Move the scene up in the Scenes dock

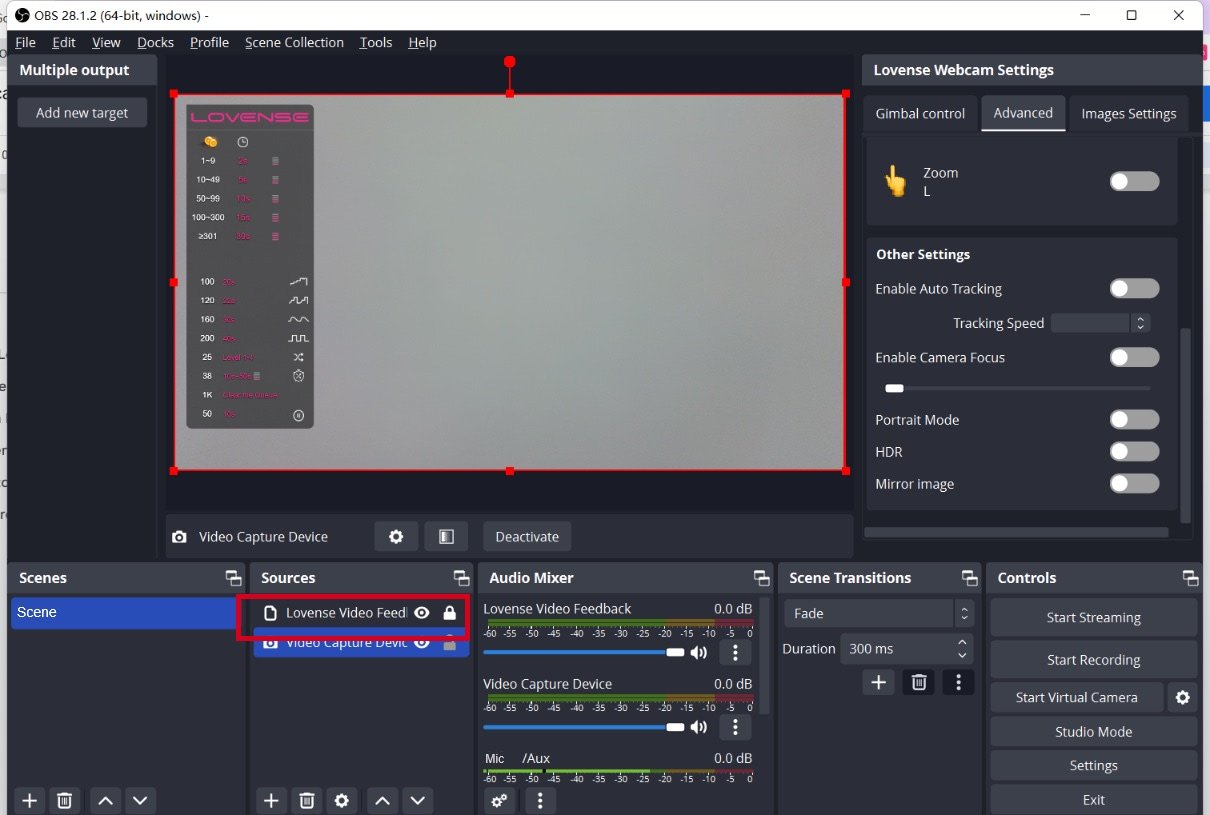pos(106,800)
